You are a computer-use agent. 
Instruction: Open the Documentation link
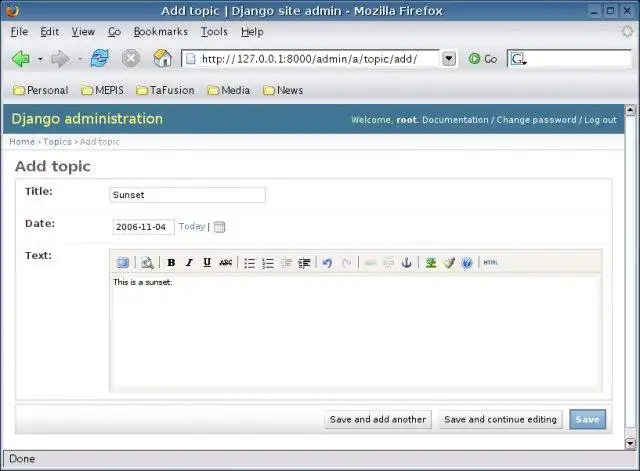455,120
